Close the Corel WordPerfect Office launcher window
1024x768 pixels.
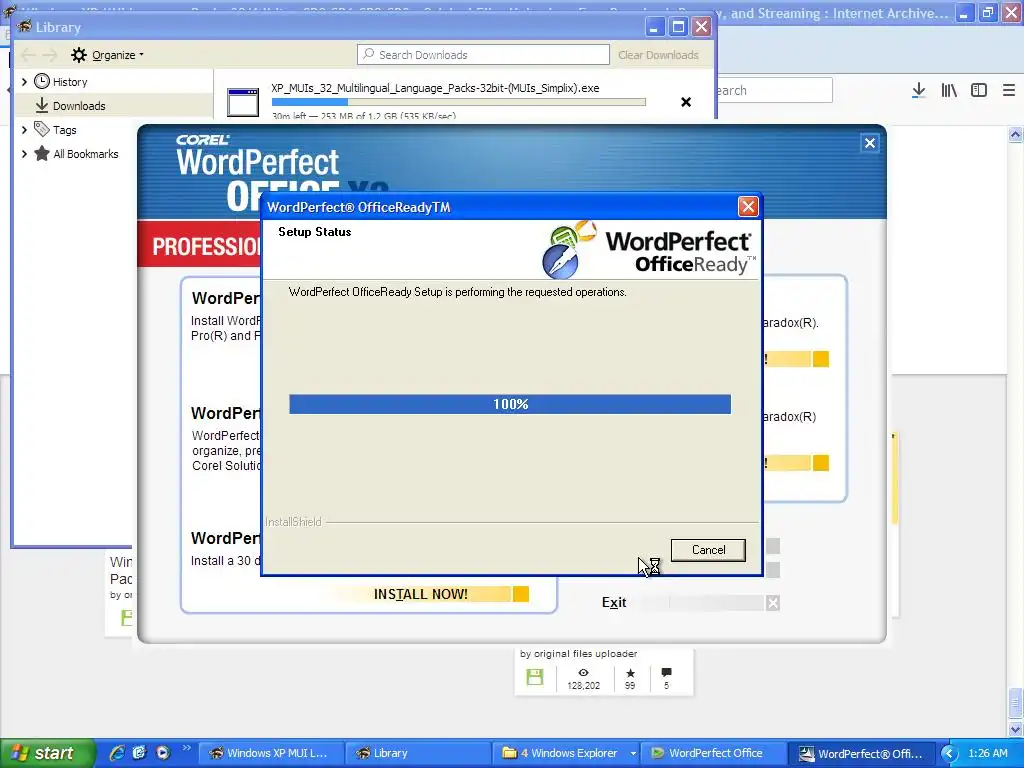[x=870, y=143]
